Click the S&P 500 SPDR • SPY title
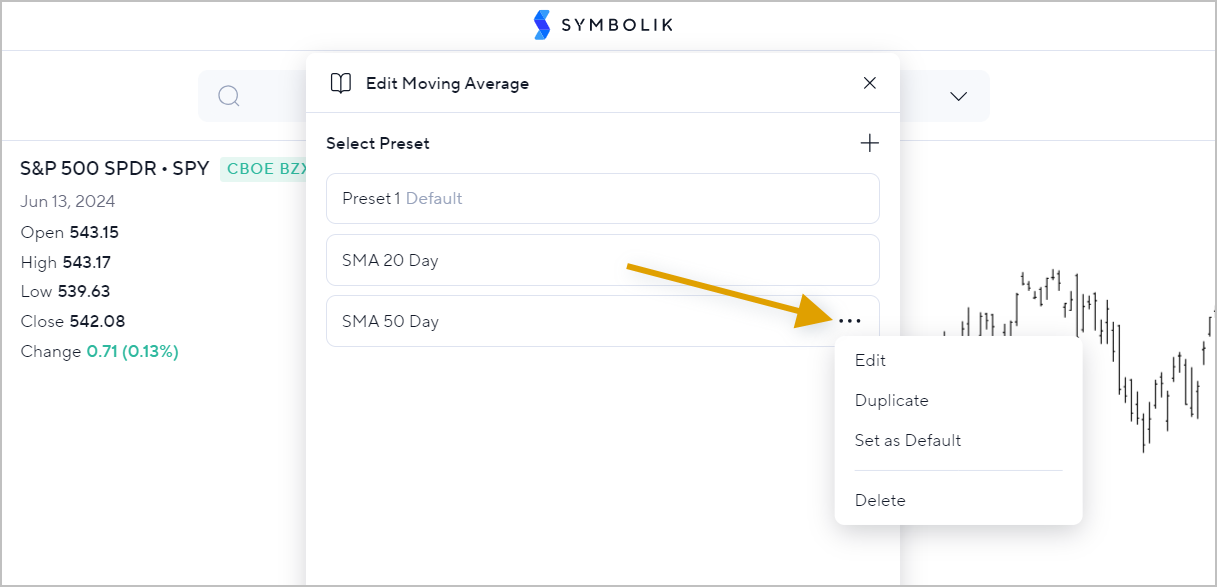 click(114, 168)
